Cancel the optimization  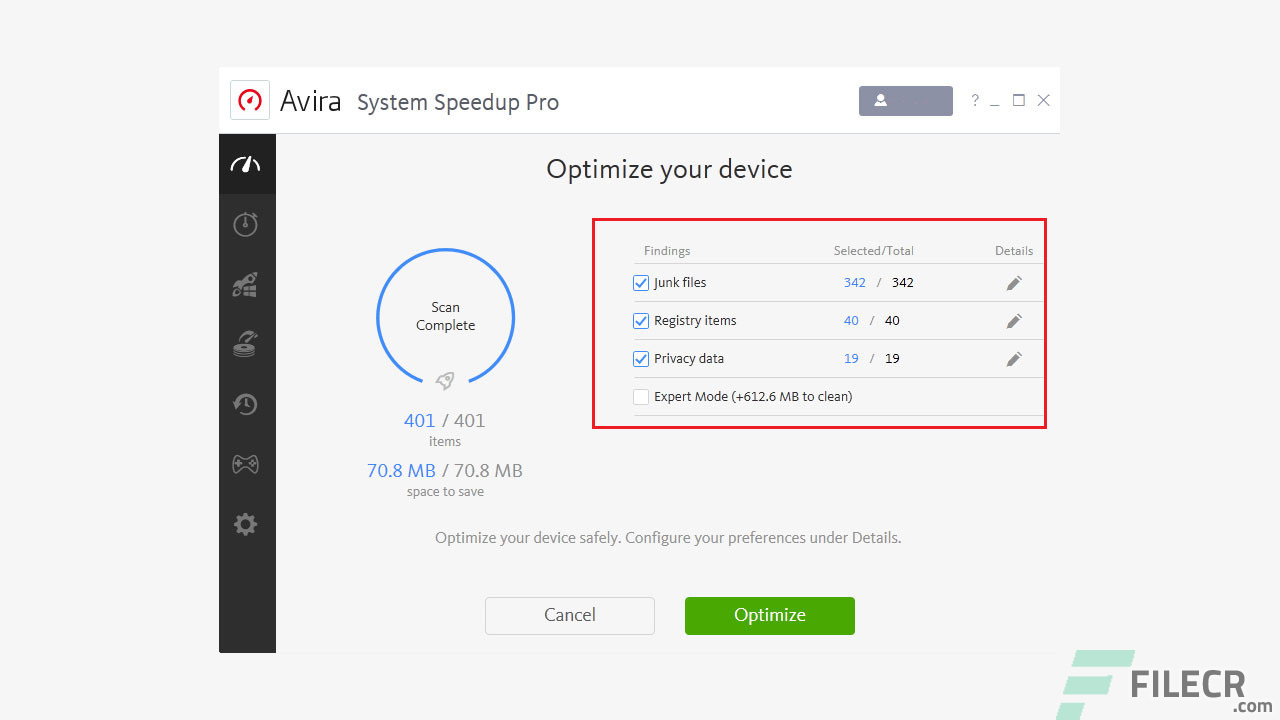[570, 615]
